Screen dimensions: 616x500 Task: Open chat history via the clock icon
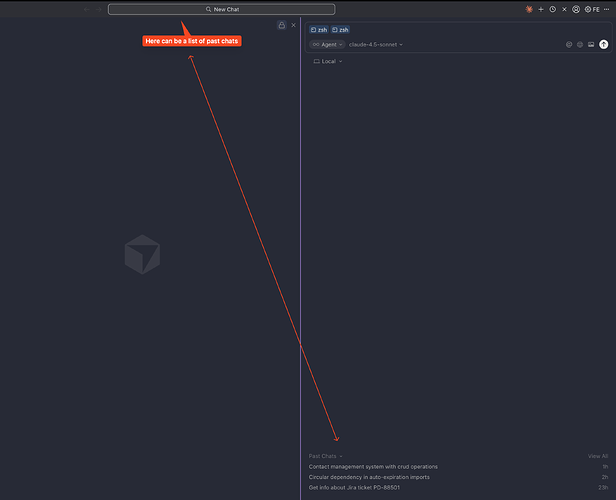click(x=552, y=9)
